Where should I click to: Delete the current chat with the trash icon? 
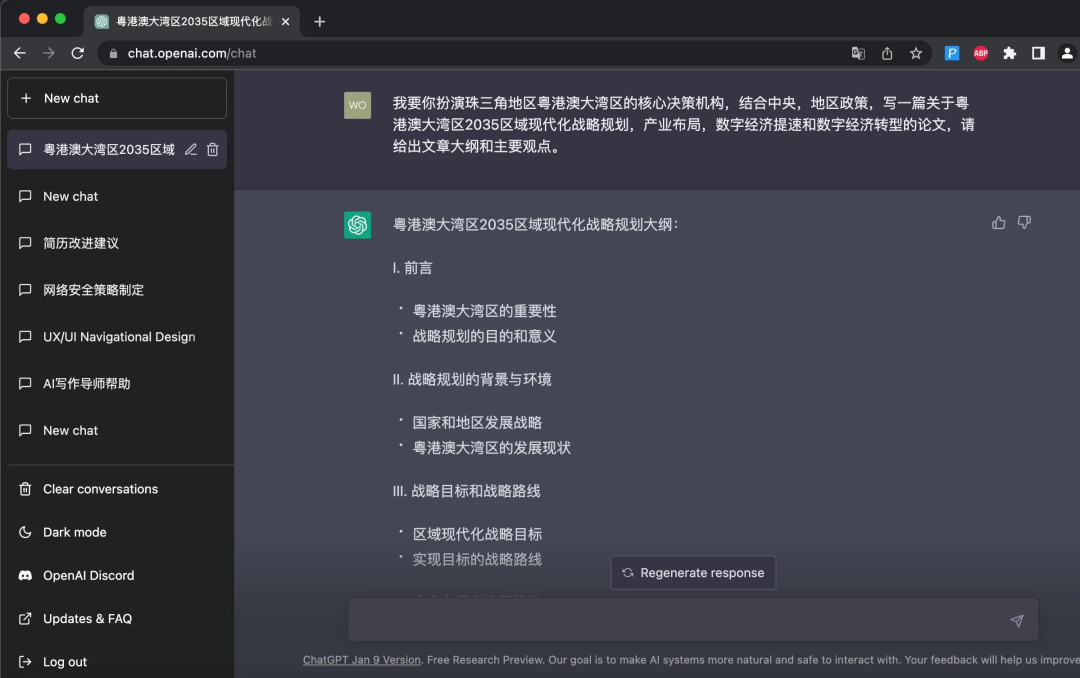212,150
